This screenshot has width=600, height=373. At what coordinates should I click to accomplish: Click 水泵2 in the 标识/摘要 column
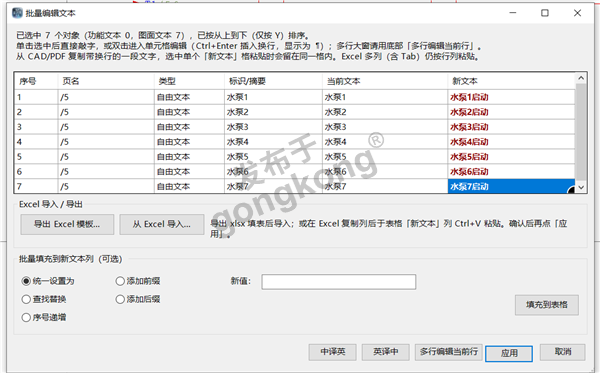click(273, 112)
